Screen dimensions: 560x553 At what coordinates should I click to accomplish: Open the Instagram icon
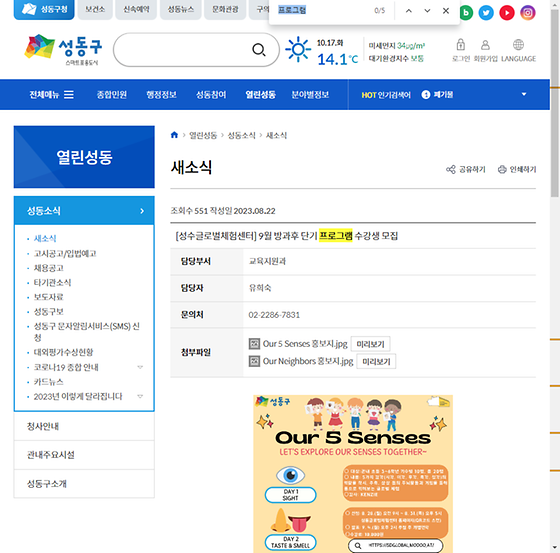(528, 13)
